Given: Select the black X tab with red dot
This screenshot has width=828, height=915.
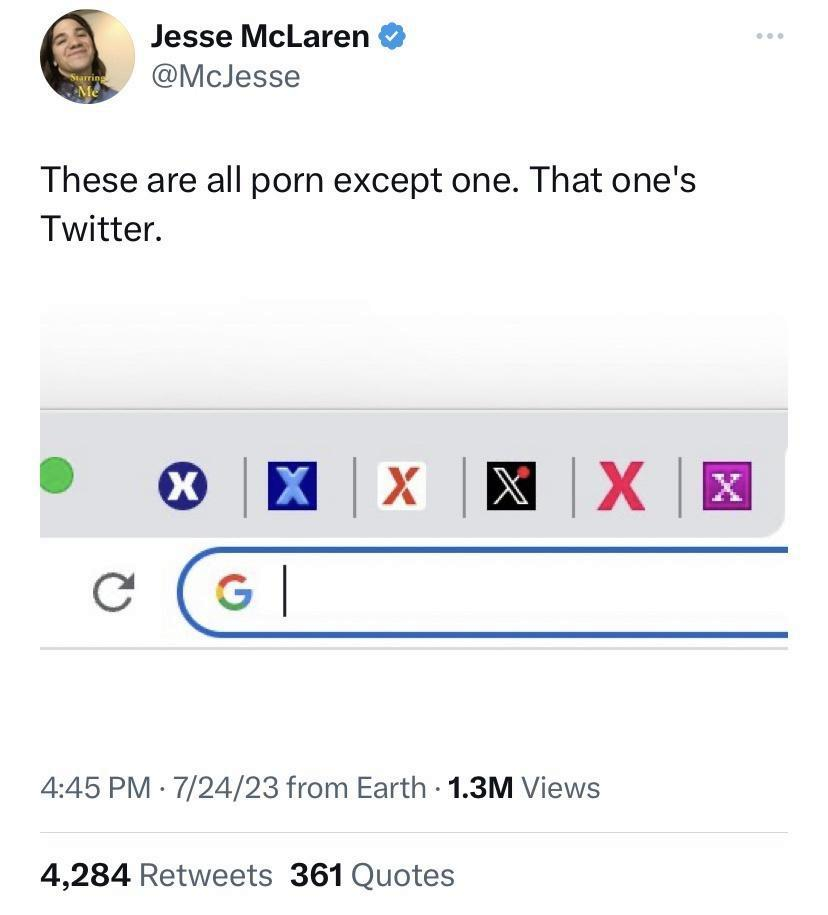Looking at the screenshot, I should (x=511, y=486).
